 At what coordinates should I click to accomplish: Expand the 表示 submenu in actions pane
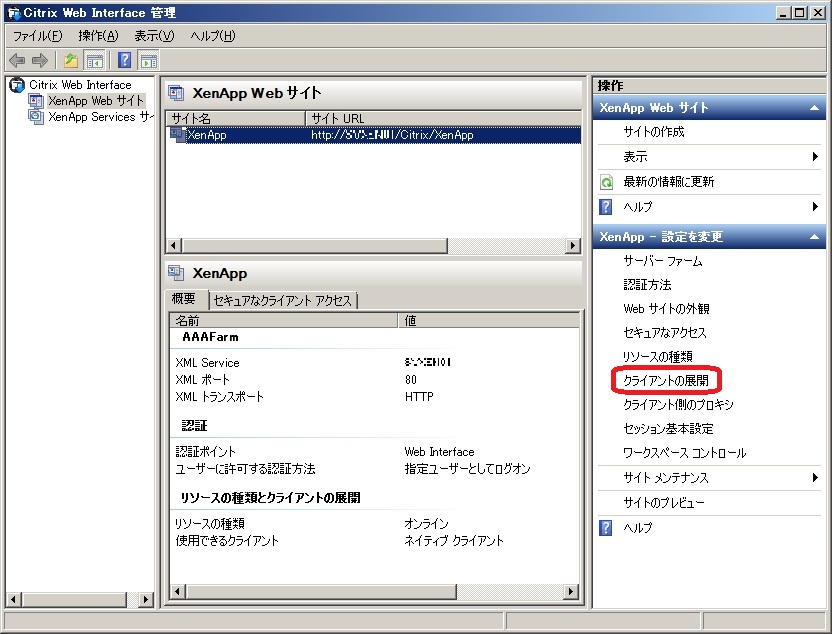coord(815,157)
